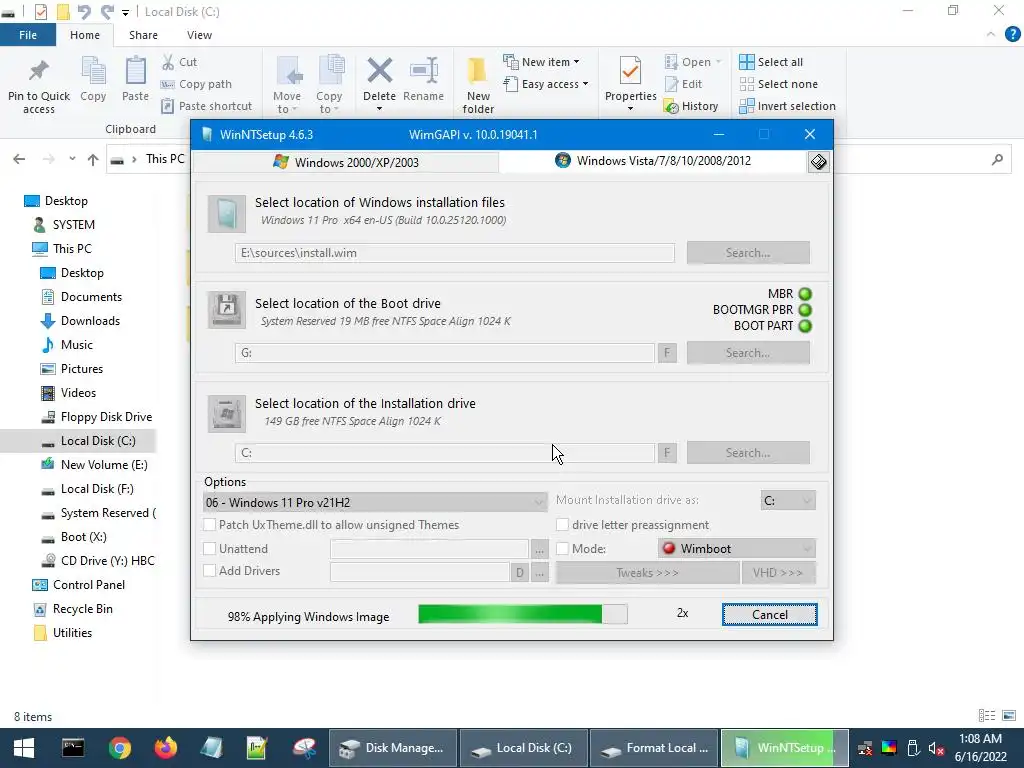Select Windows Vista/7/8/10/2008/2012 tab
The width and height of the screenshot is (1024, 768).
tap(653, 161)
